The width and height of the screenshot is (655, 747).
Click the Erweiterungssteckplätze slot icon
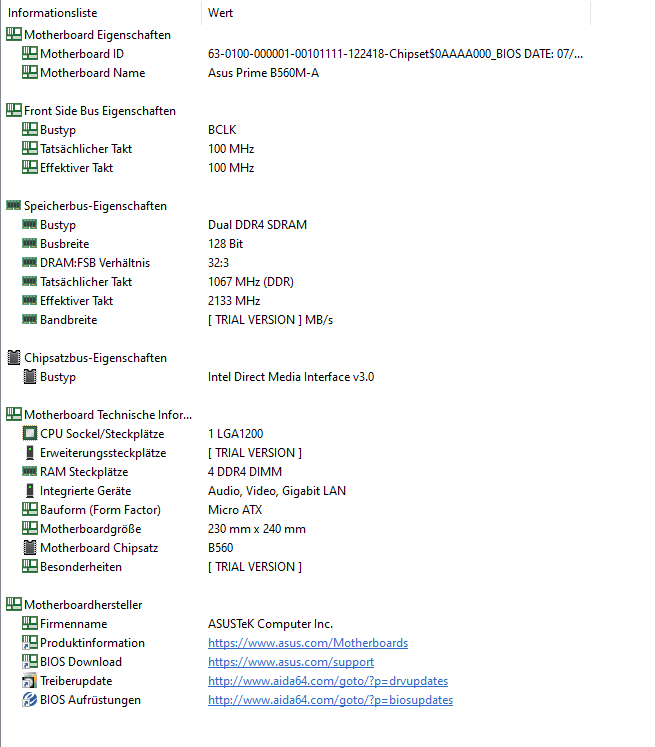pos(30,453)
